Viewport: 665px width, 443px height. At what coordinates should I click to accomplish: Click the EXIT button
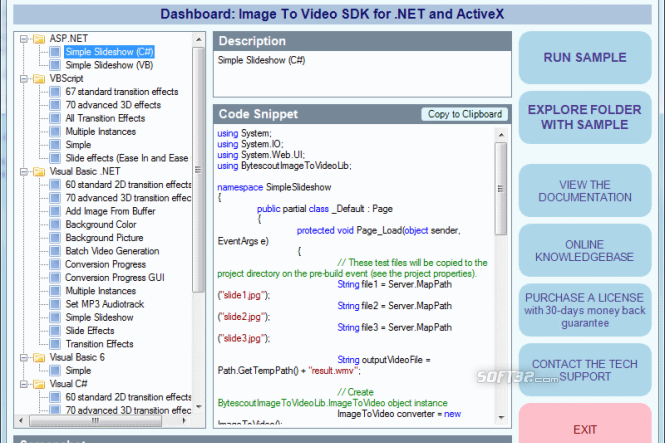point(585,424)
